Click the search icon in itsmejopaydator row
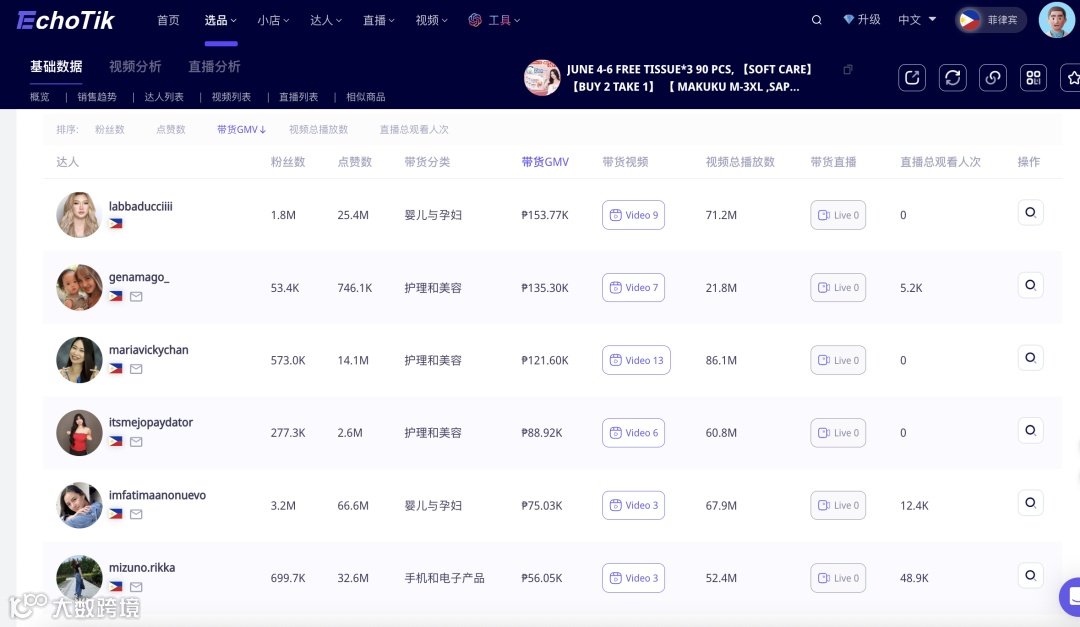Image resolution: width=1080 pixels, height=627 pixels. pyautogui.click(x=1030, y=431)
